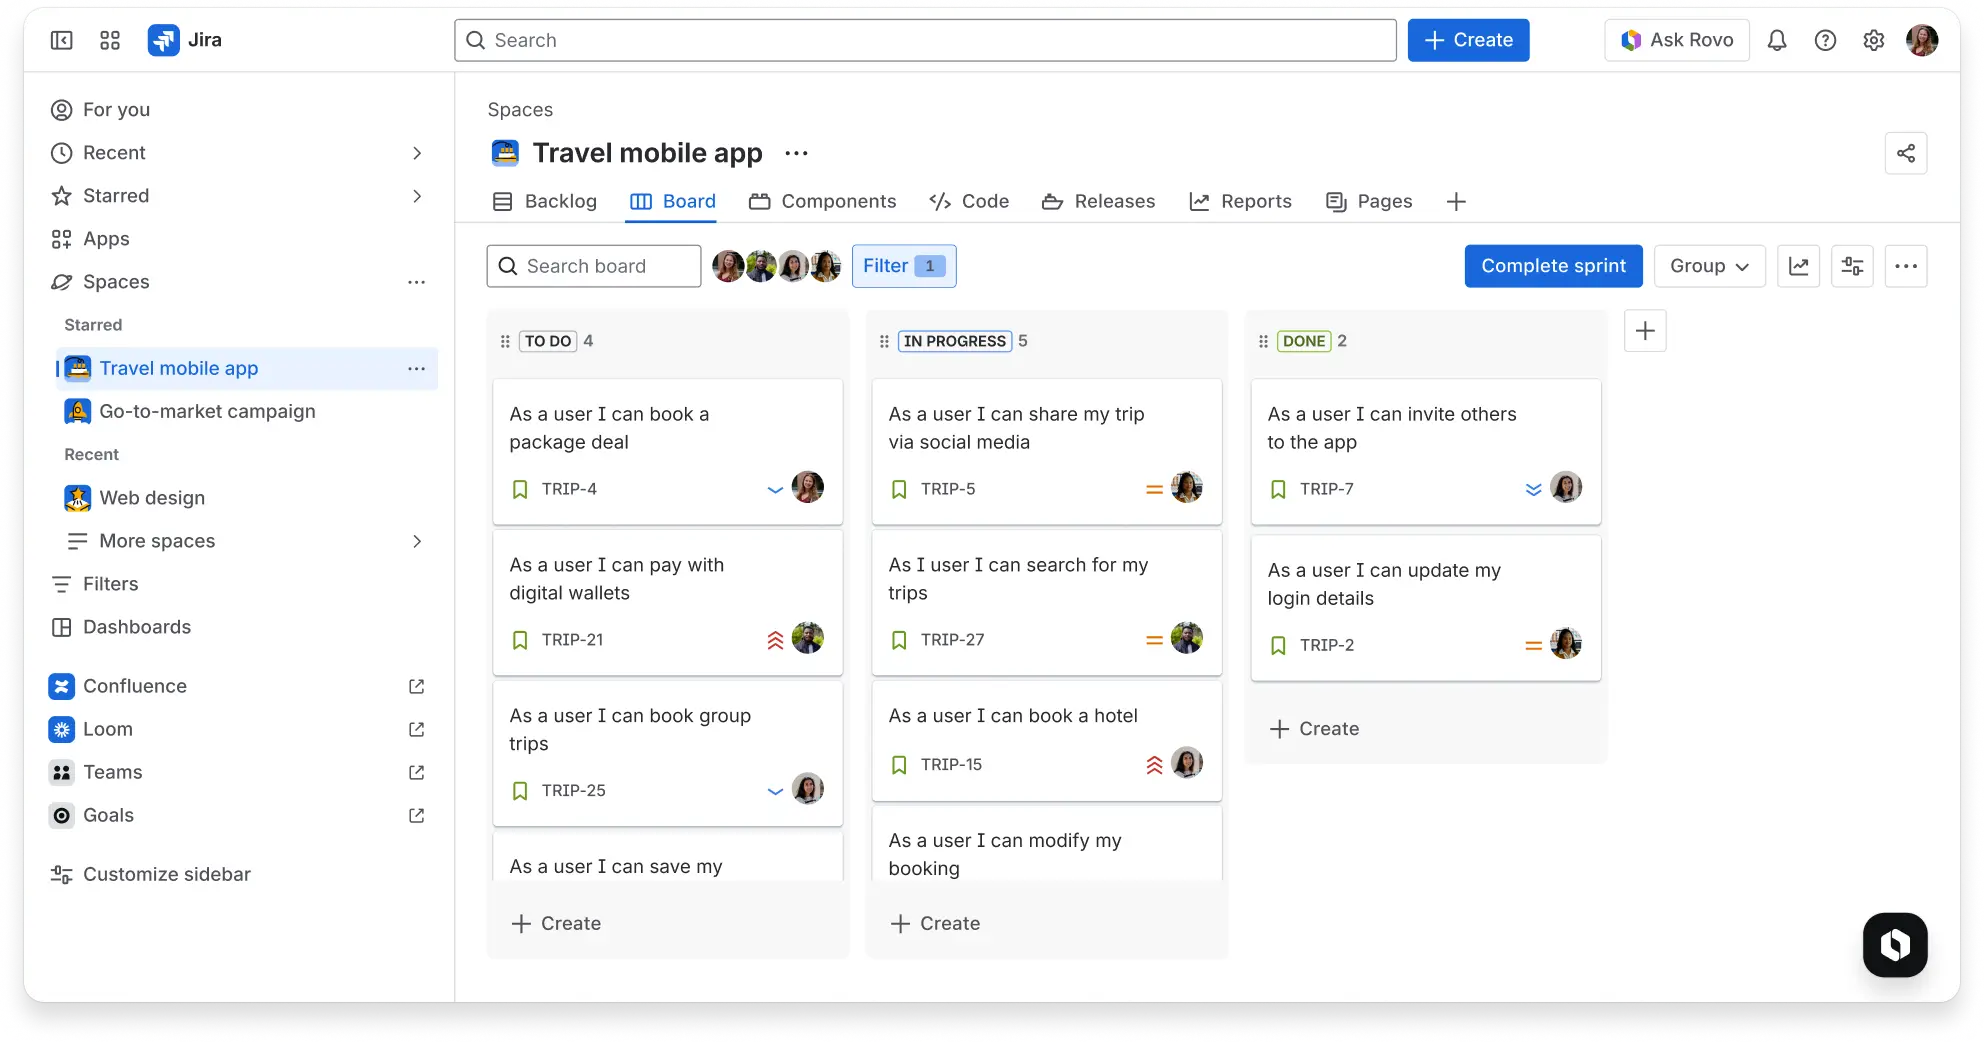The width and height of the screenshot is (1984, 1042).
Task: Toggle the Filter button with 1 active
Action: tap(904, 266)
